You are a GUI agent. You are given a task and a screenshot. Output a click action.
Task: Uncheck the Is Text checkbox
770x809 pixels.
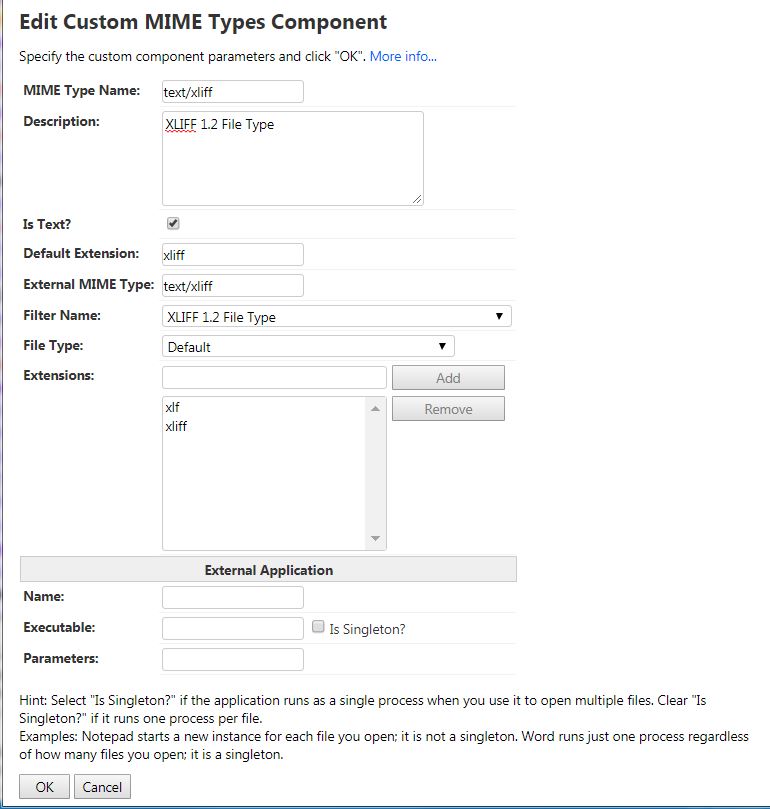click(x=173, y=223)
